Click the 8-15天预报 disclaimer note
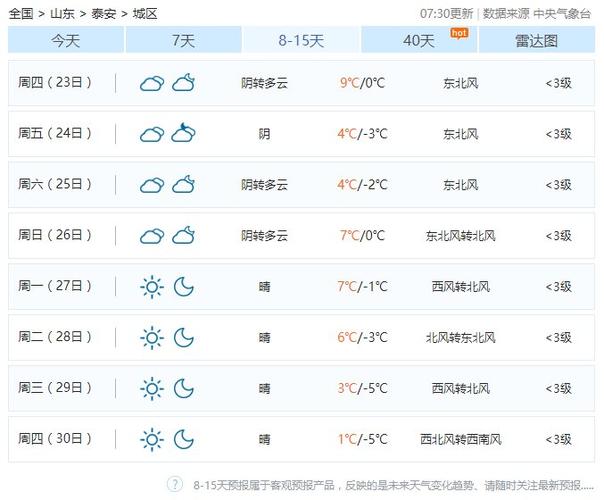The height and width of the screenshot is (500, 604). (393, 485)
